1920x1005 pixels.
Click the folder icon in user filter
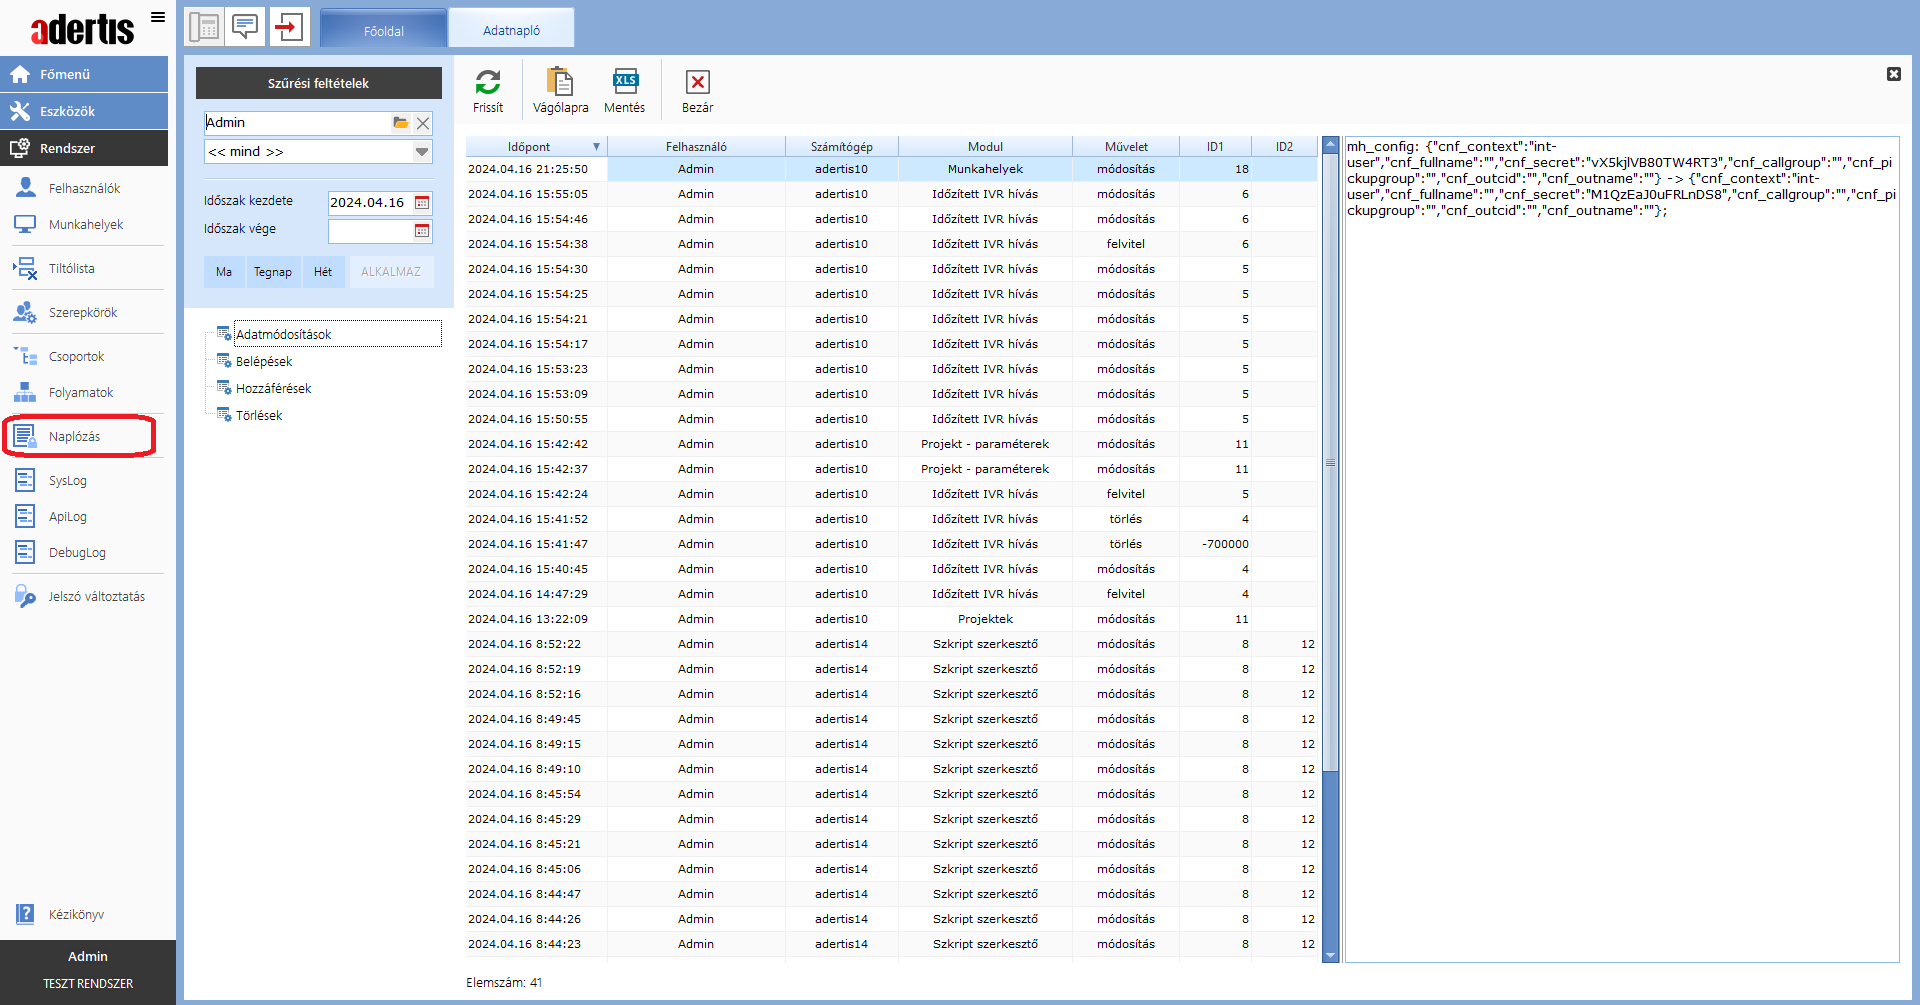click(400, 123)
